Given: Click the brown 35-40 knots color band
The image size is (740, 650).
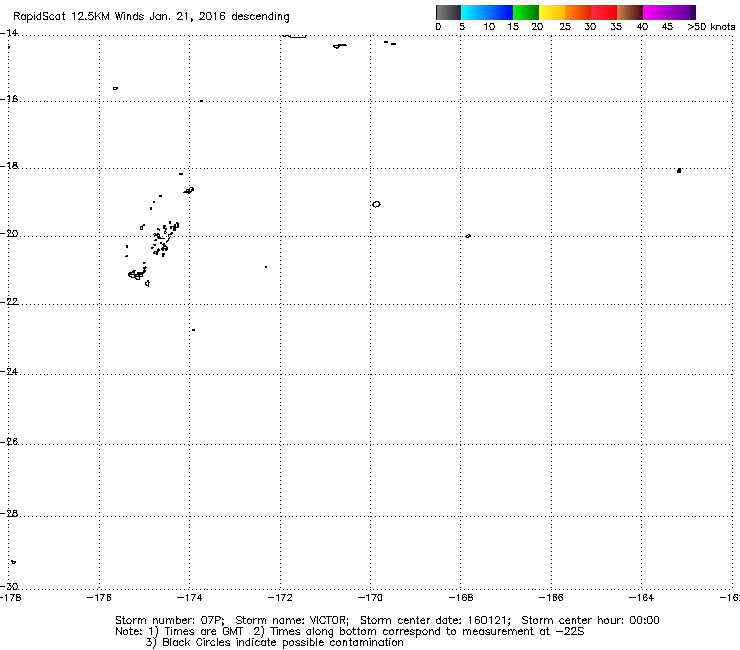Looking at the screenshot, I should (x=630, y=12).
